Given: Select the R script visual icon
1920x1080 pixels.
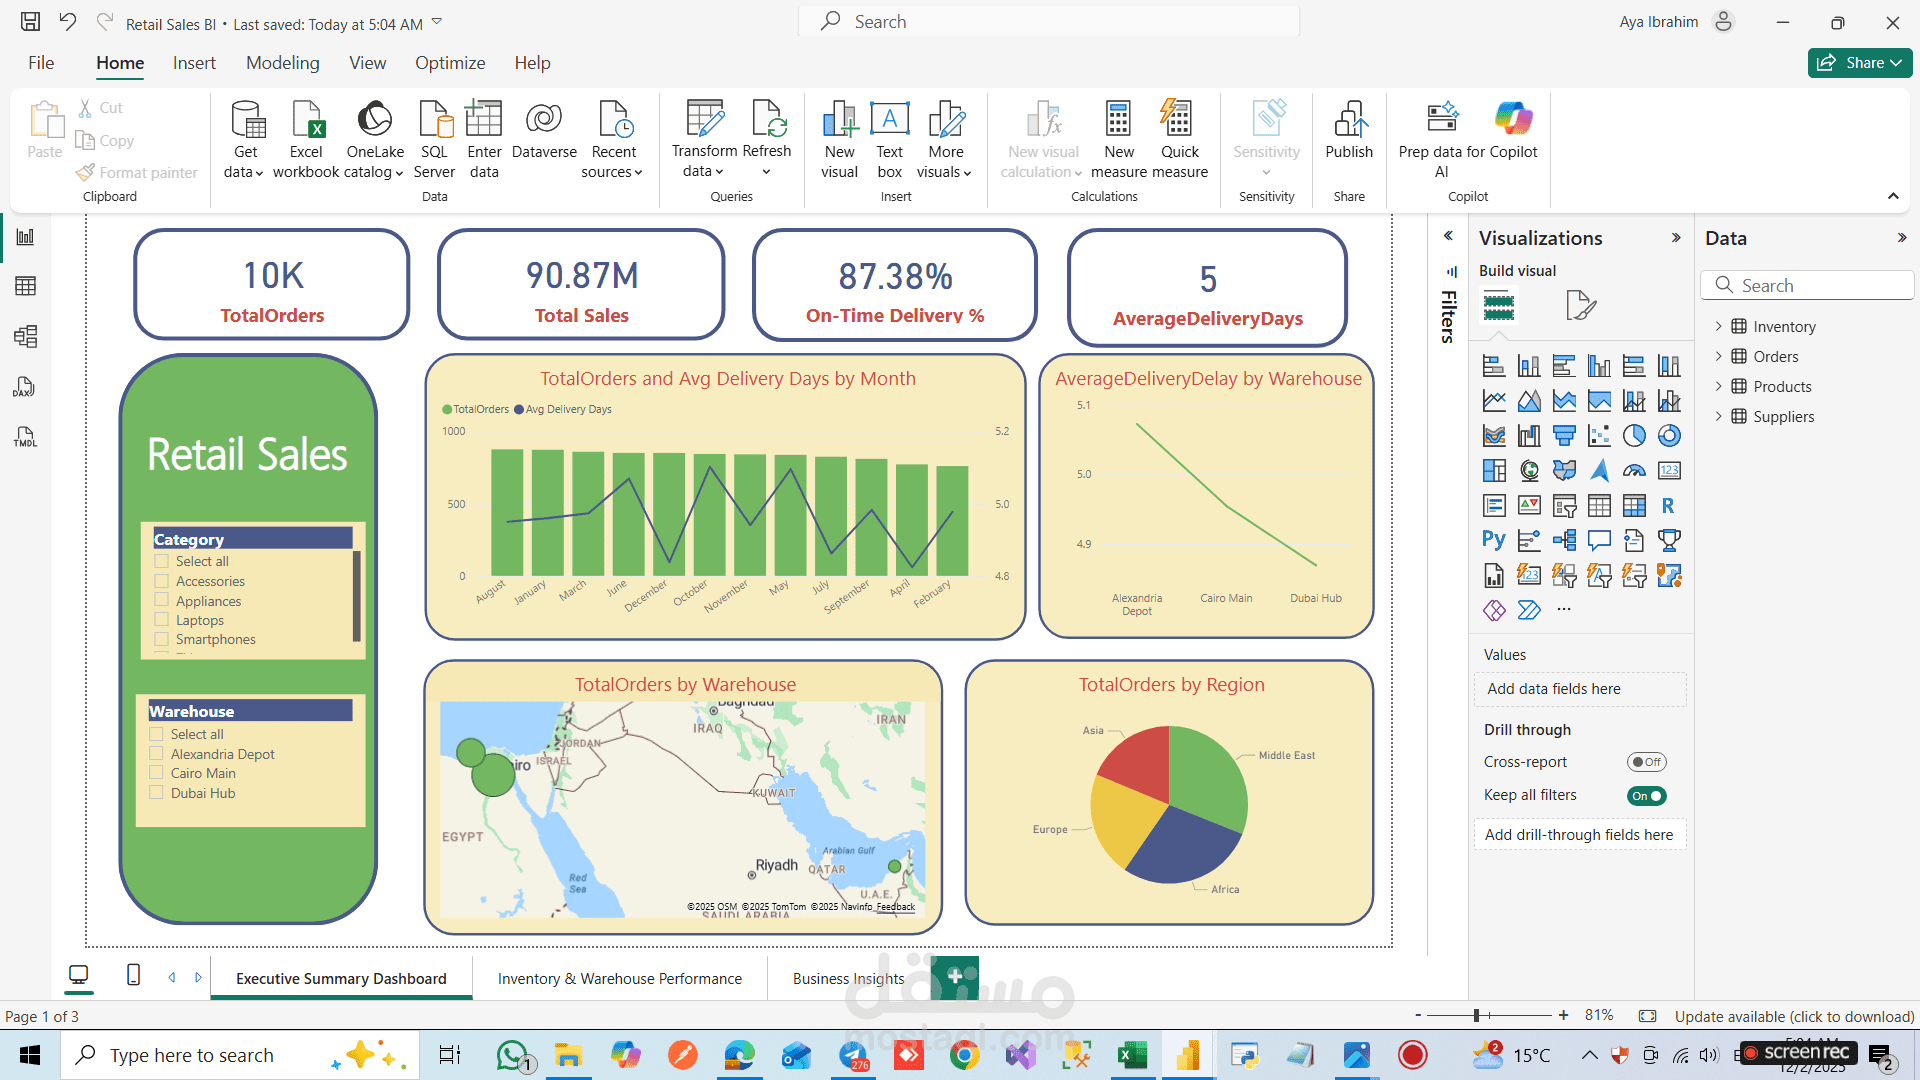Looking at the screenshot, I should click(1667, 505).
